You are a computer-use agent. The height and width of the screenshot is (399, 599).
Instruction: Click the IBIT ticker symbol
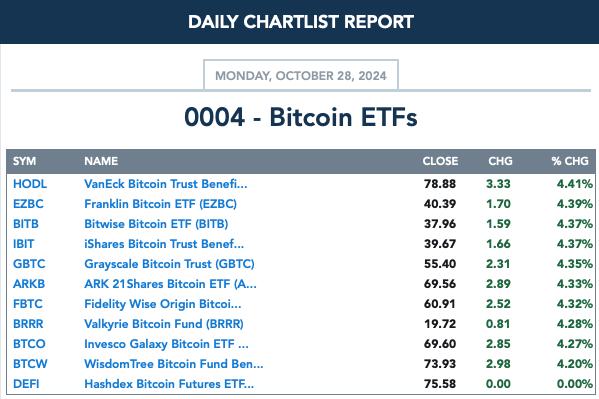point(23,244)
